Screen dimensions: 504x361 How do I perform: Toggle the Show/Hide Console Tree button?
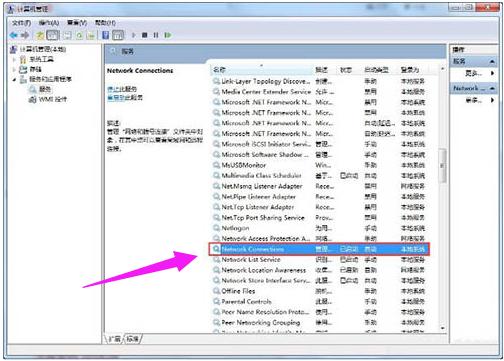click(x=53, y=35)
